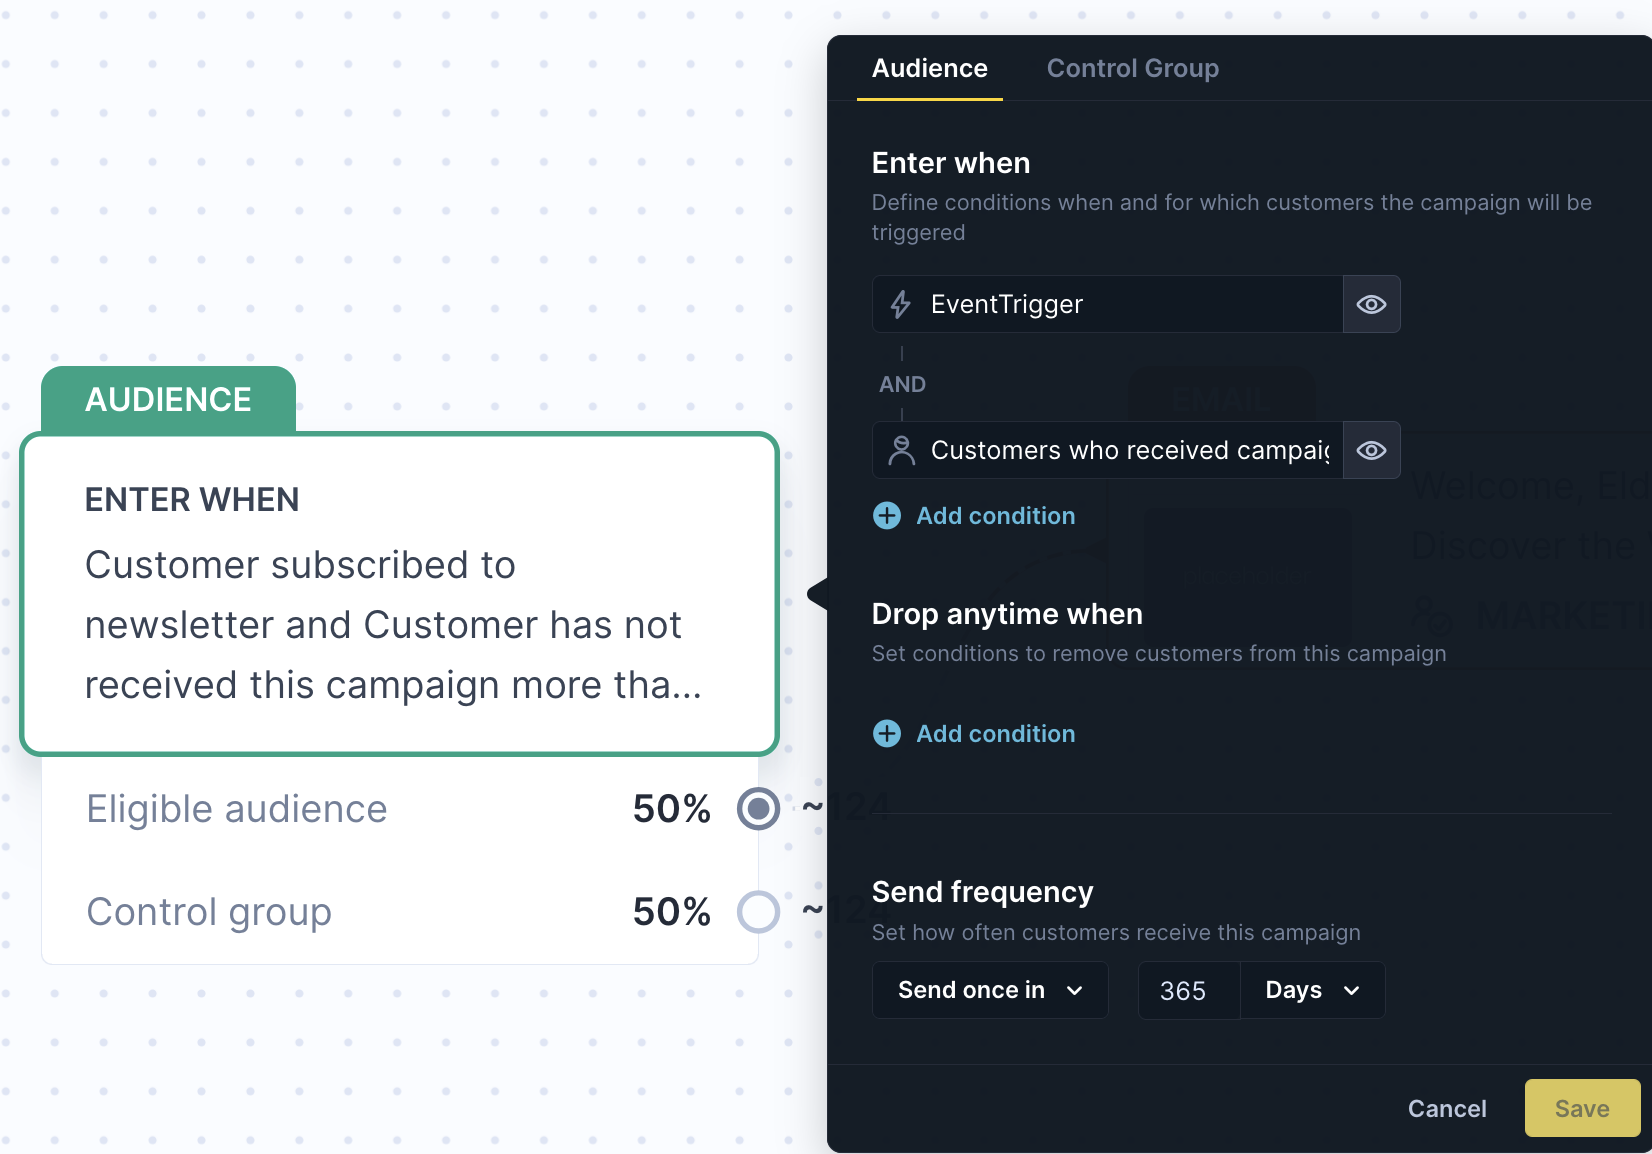The image size is (1652, 1154).
Task: Click the plus icon under Enter when conditions
Action: coord(887,515)
